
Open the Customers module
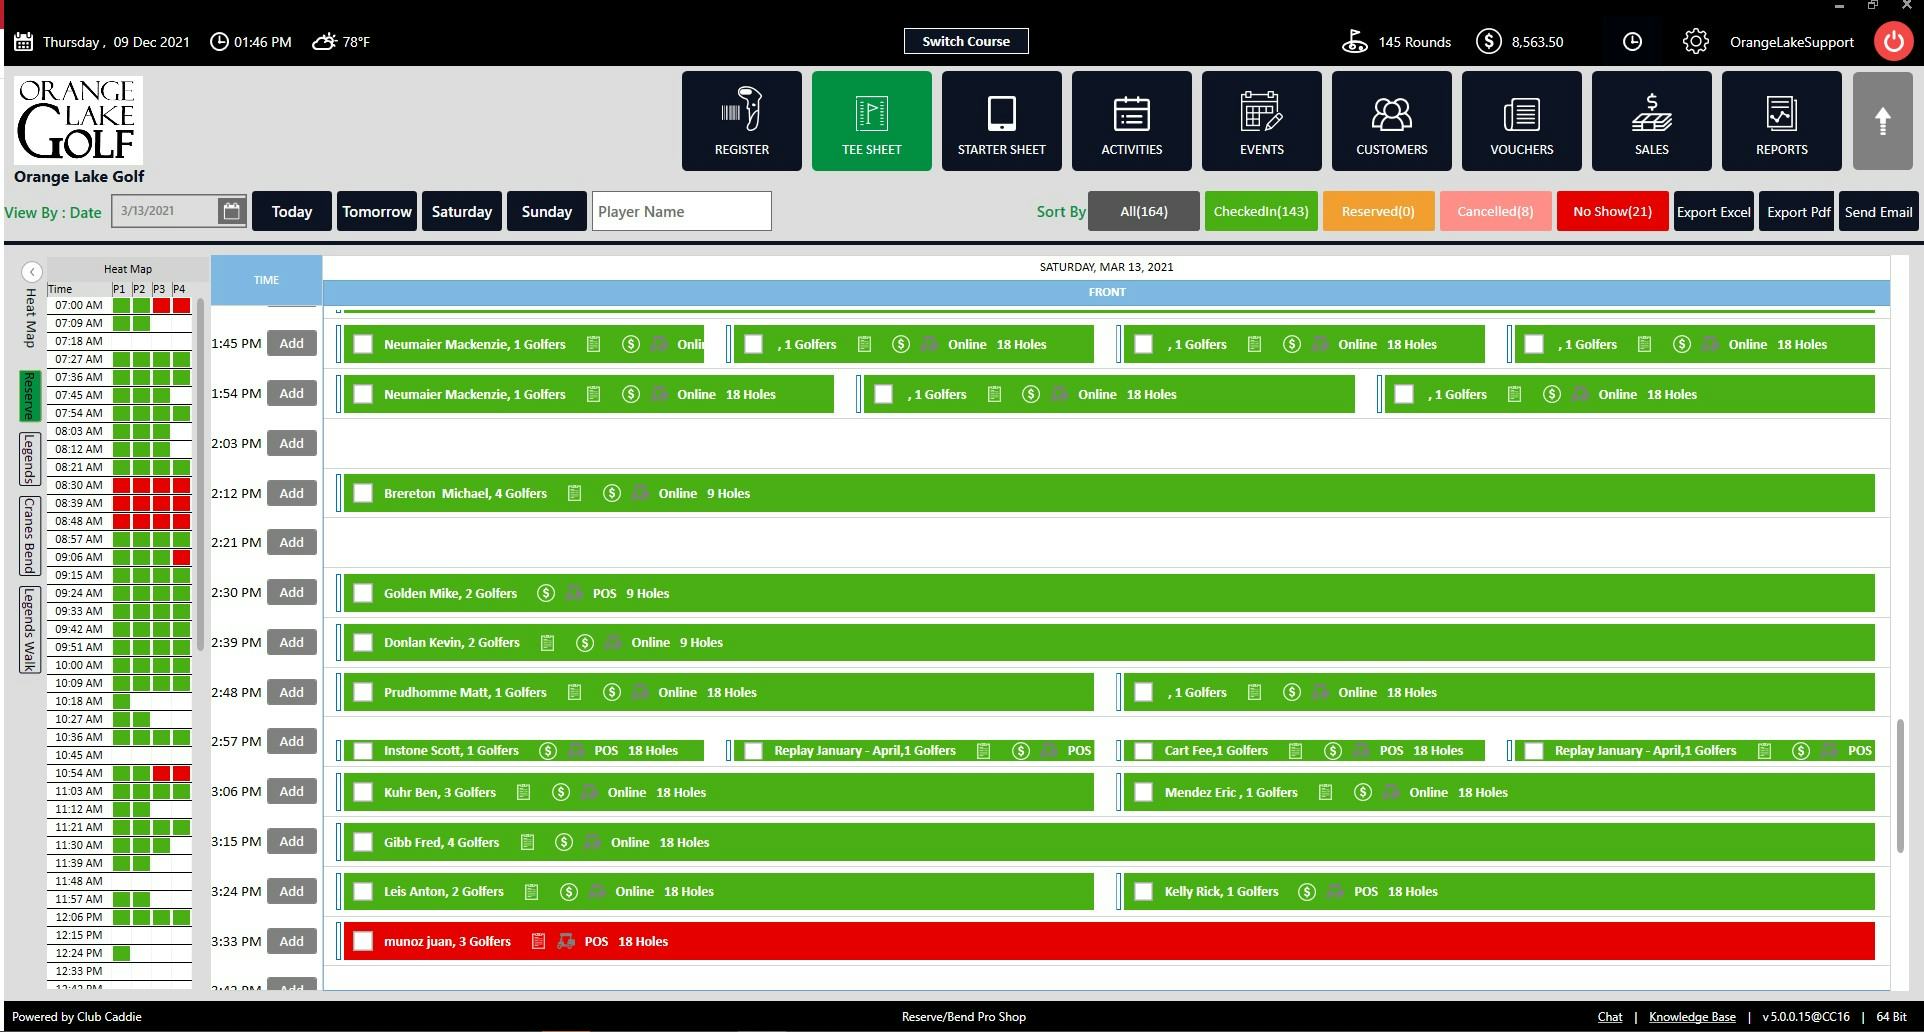[x=1391, y=120]
